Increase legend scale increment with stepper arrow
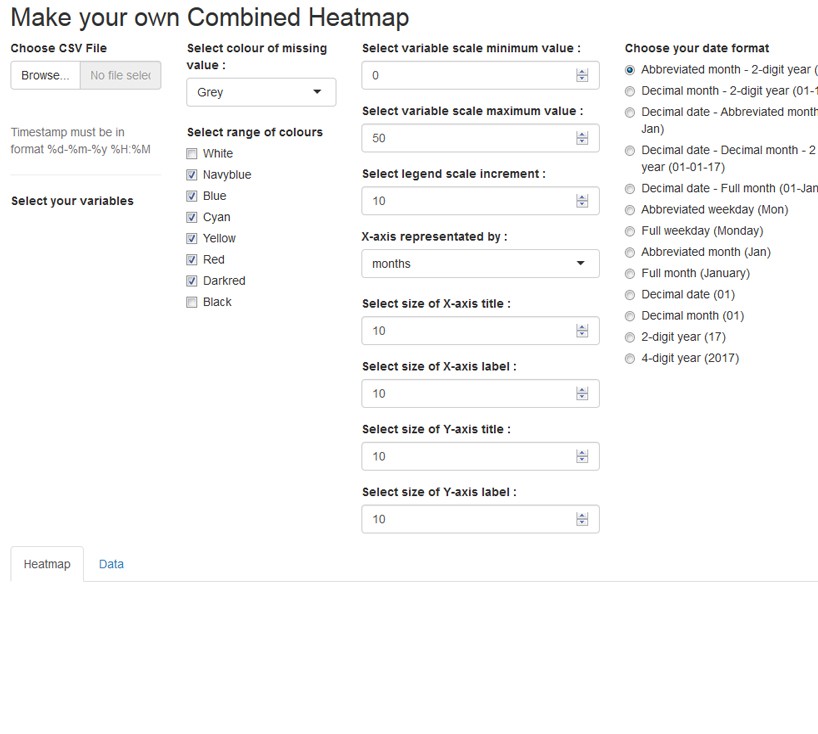This screenshot has width=818, height=734. tap(582, 197)
